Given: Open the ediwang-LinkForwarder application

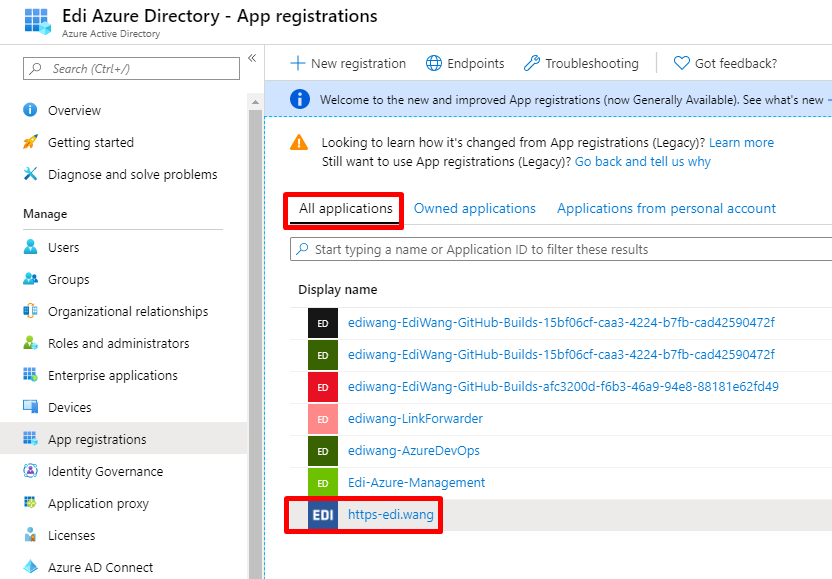Looking at the screenshot, I should (x=415, y=419).
